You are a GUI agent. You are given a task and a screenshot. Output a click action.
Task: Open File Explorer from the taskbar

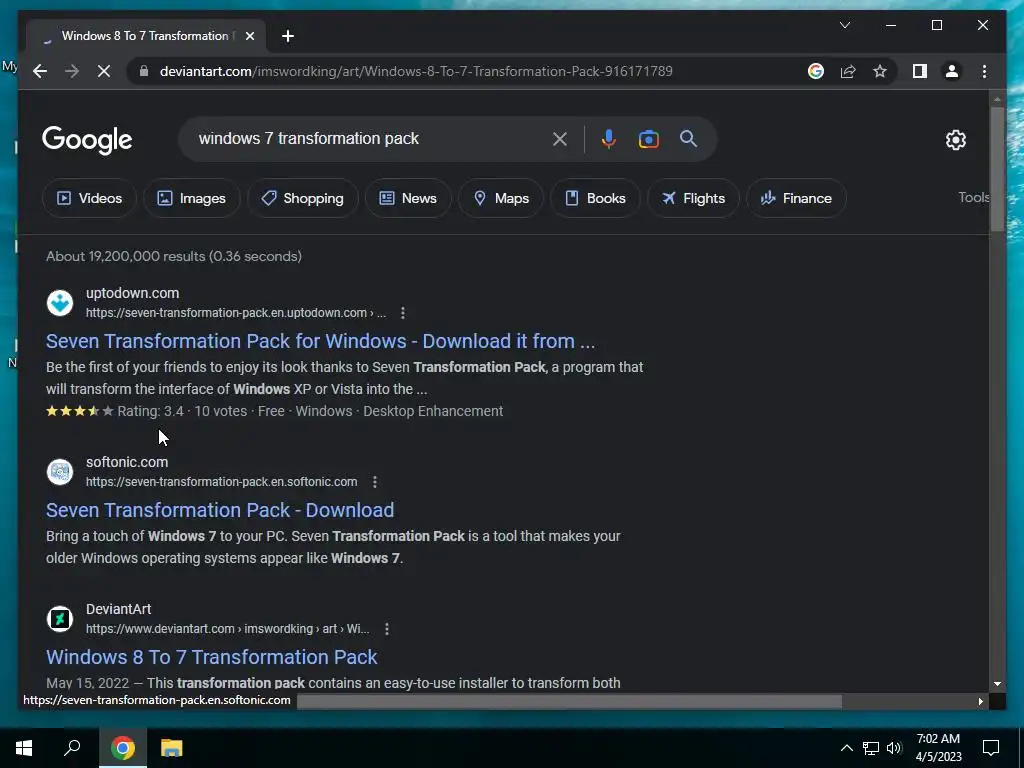coord(172,748)
